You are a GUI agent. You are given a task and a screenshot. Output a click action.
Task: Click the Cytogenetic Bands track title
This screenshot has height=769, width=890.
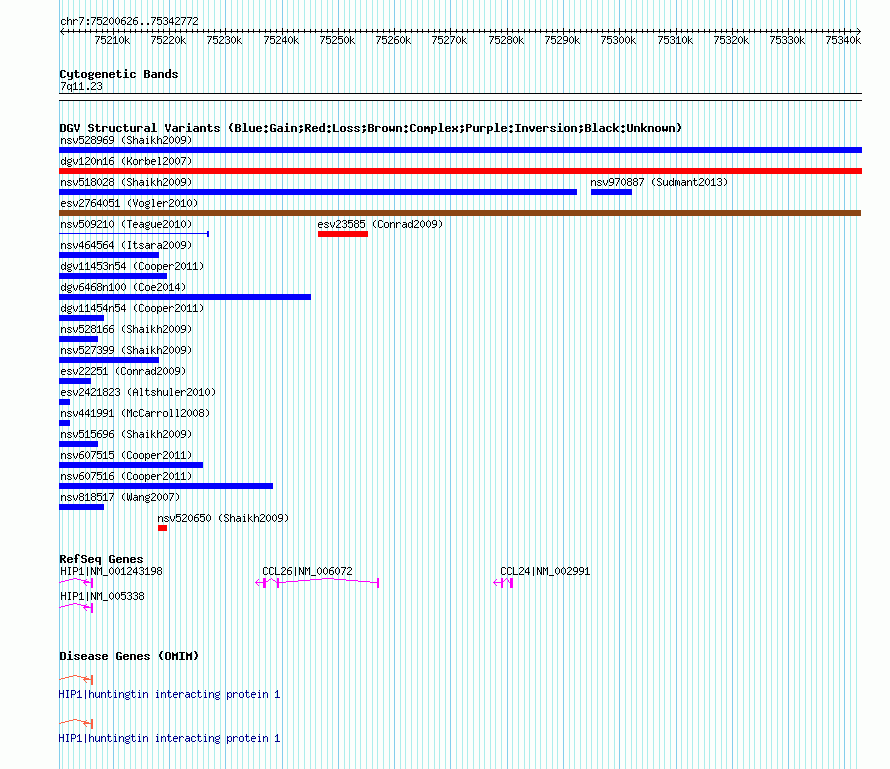(119, 74)
